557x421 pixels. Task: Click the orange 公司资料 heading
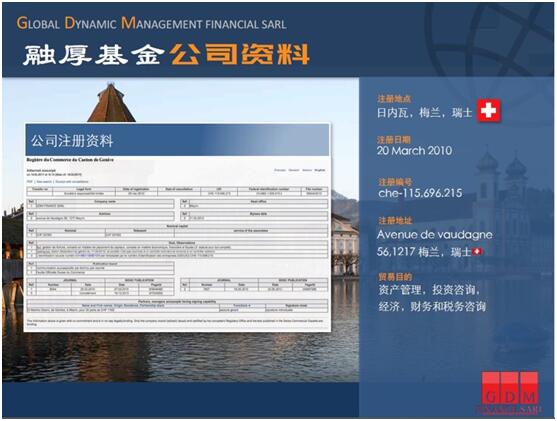click(239, 54)
